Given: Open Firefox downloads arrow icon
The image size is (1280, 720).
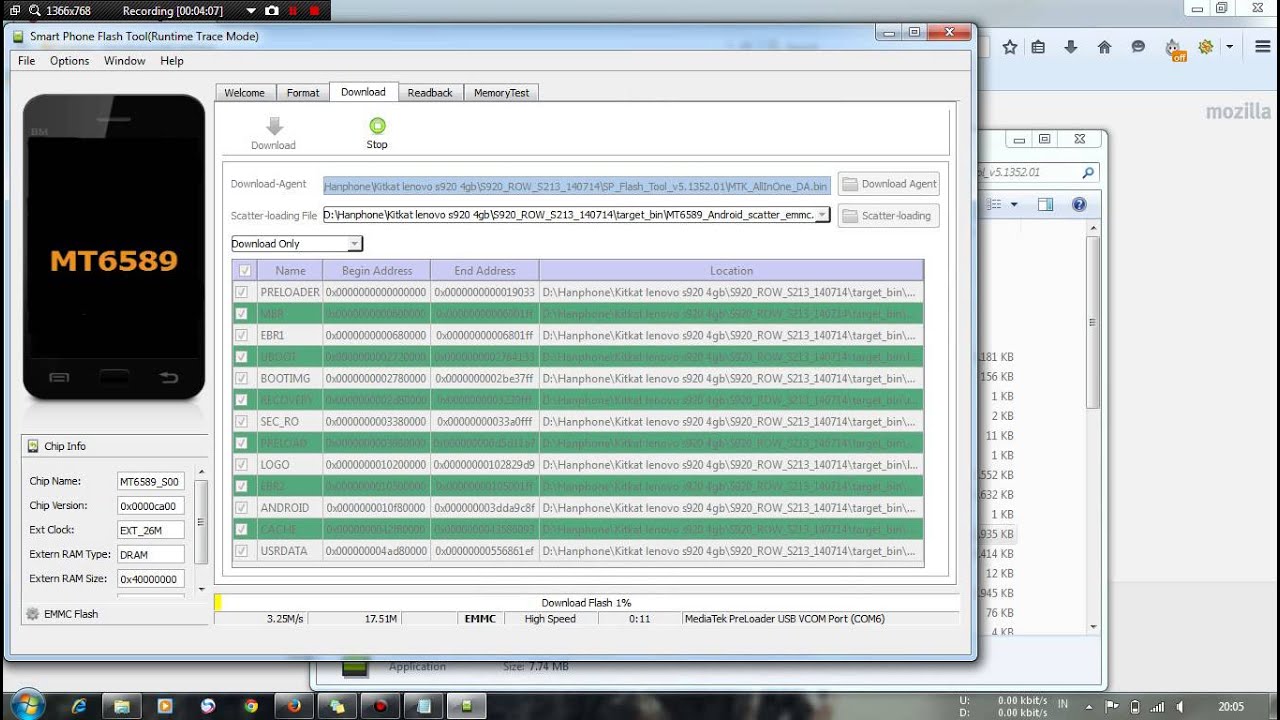Looking at the screenshot, I should pyautogui.click(x=1071, y=47).
